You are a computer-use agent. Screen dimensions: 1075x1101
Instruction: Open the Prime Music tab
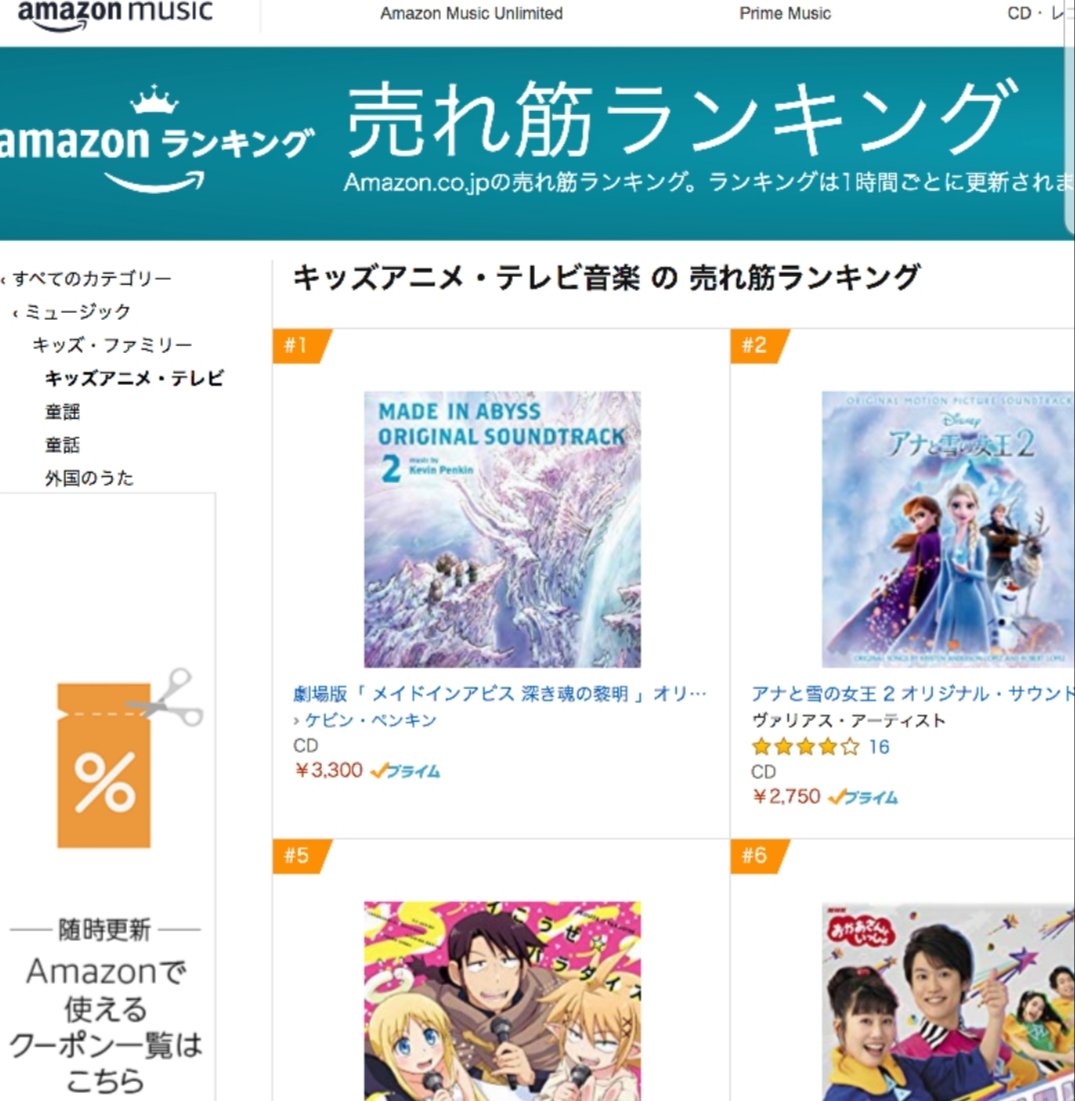point(785,13)
